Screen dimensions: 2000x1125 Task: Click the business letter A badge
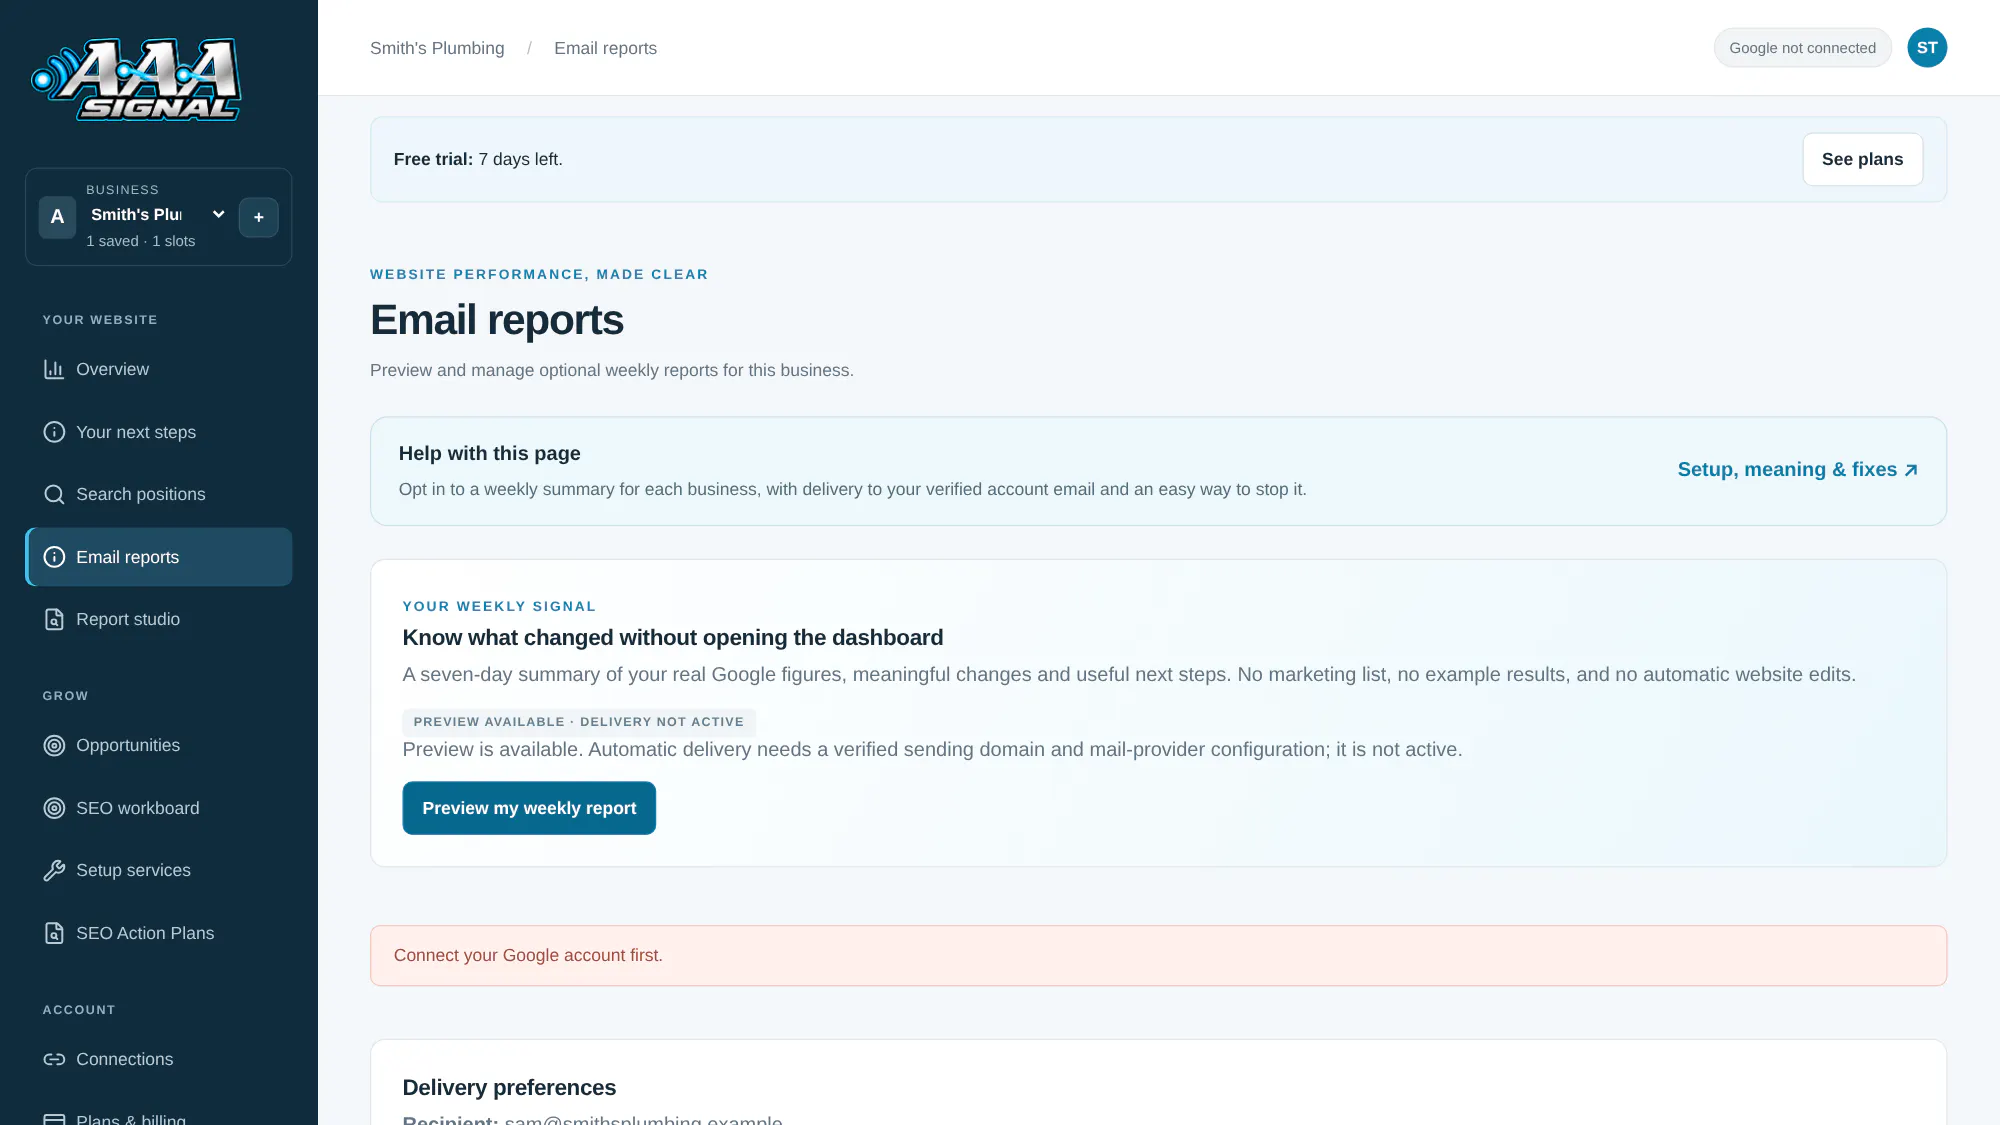pyautogui.click(x=57, y=216)
